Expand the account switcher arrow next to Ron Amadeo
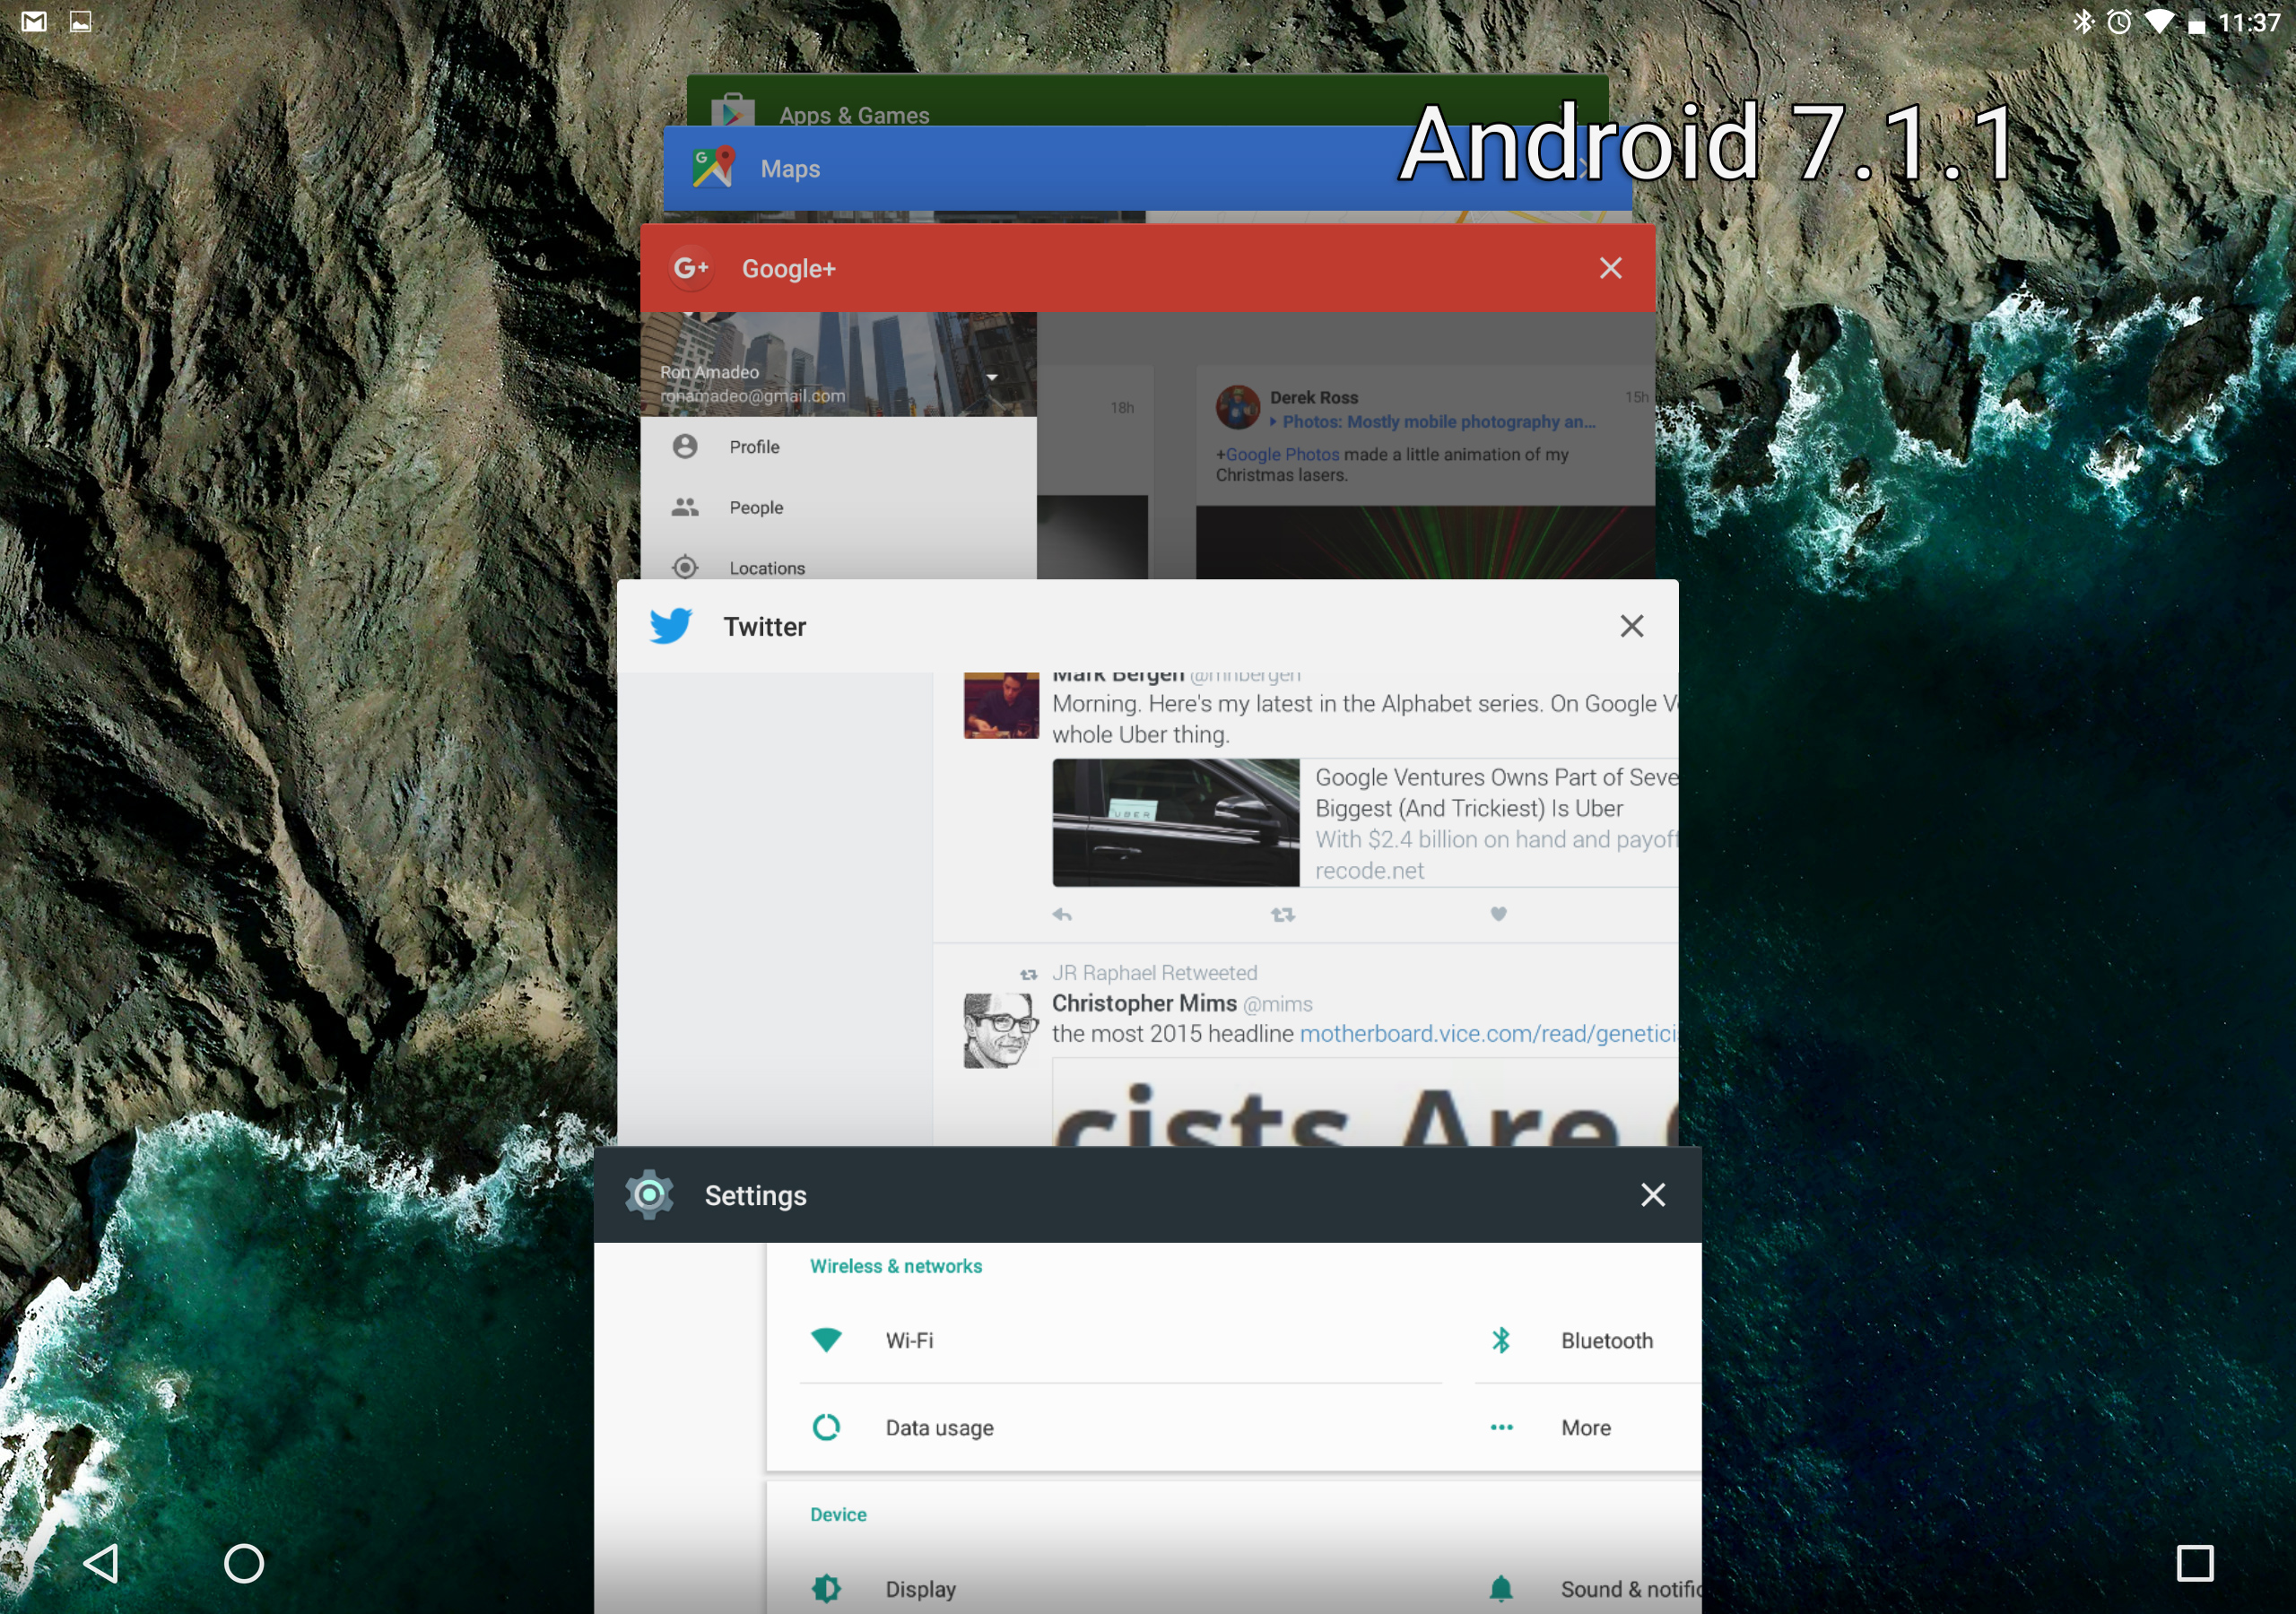This screenshot has height=1614, width=2296. [x=993, y=377]
